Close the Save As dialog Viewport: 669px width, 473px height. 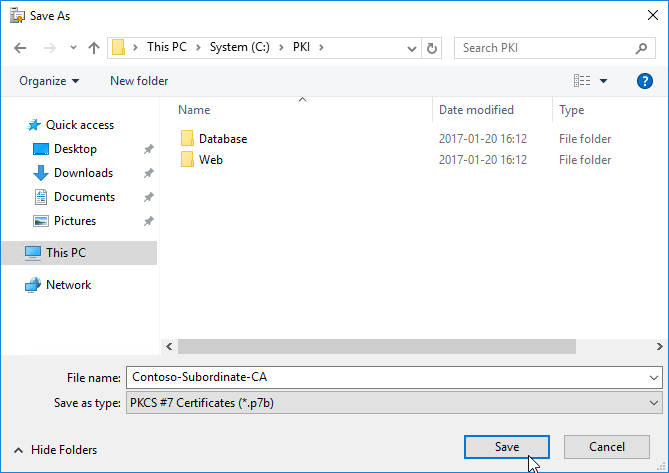click(x=652, y=15)
